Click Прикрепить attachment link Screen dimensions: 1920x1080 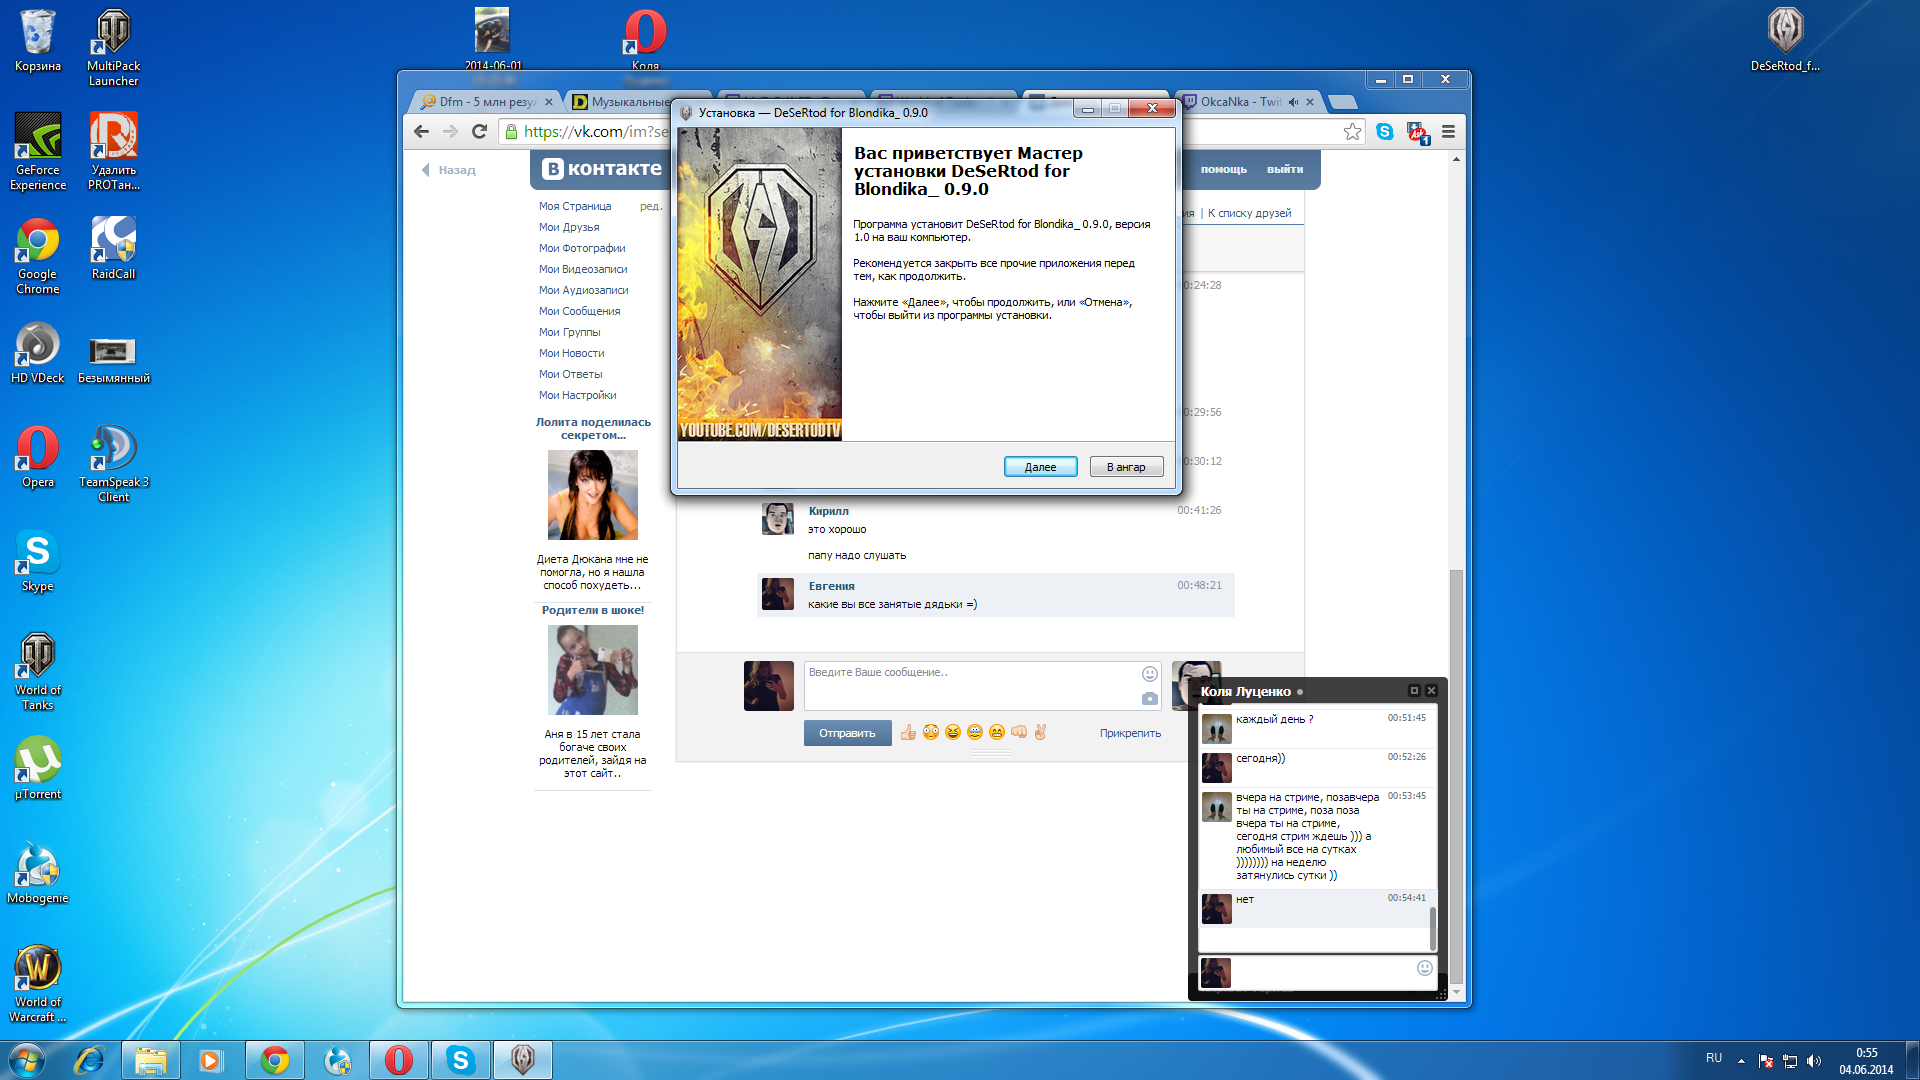point(1130,733)
